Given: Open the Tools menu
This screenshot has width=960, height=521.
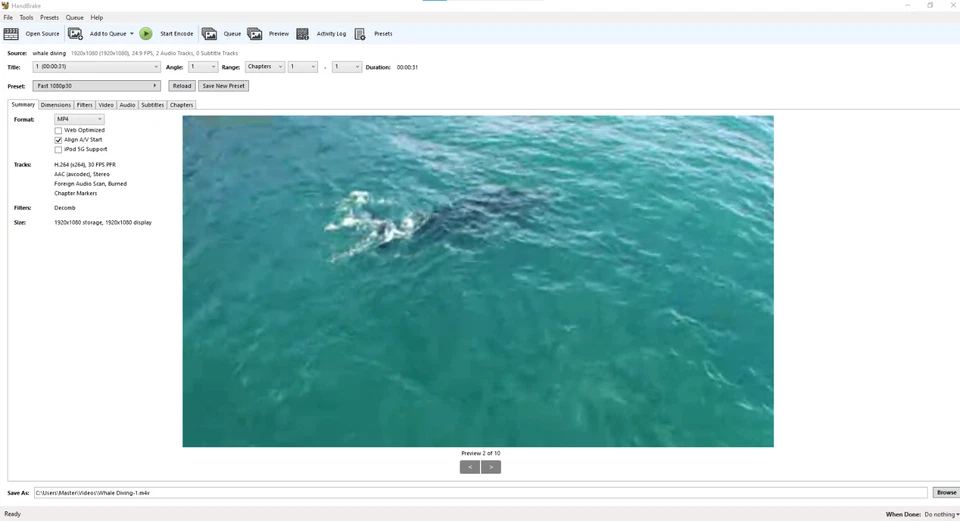Looking at the screenshot, I should click(x=26, y=18).
